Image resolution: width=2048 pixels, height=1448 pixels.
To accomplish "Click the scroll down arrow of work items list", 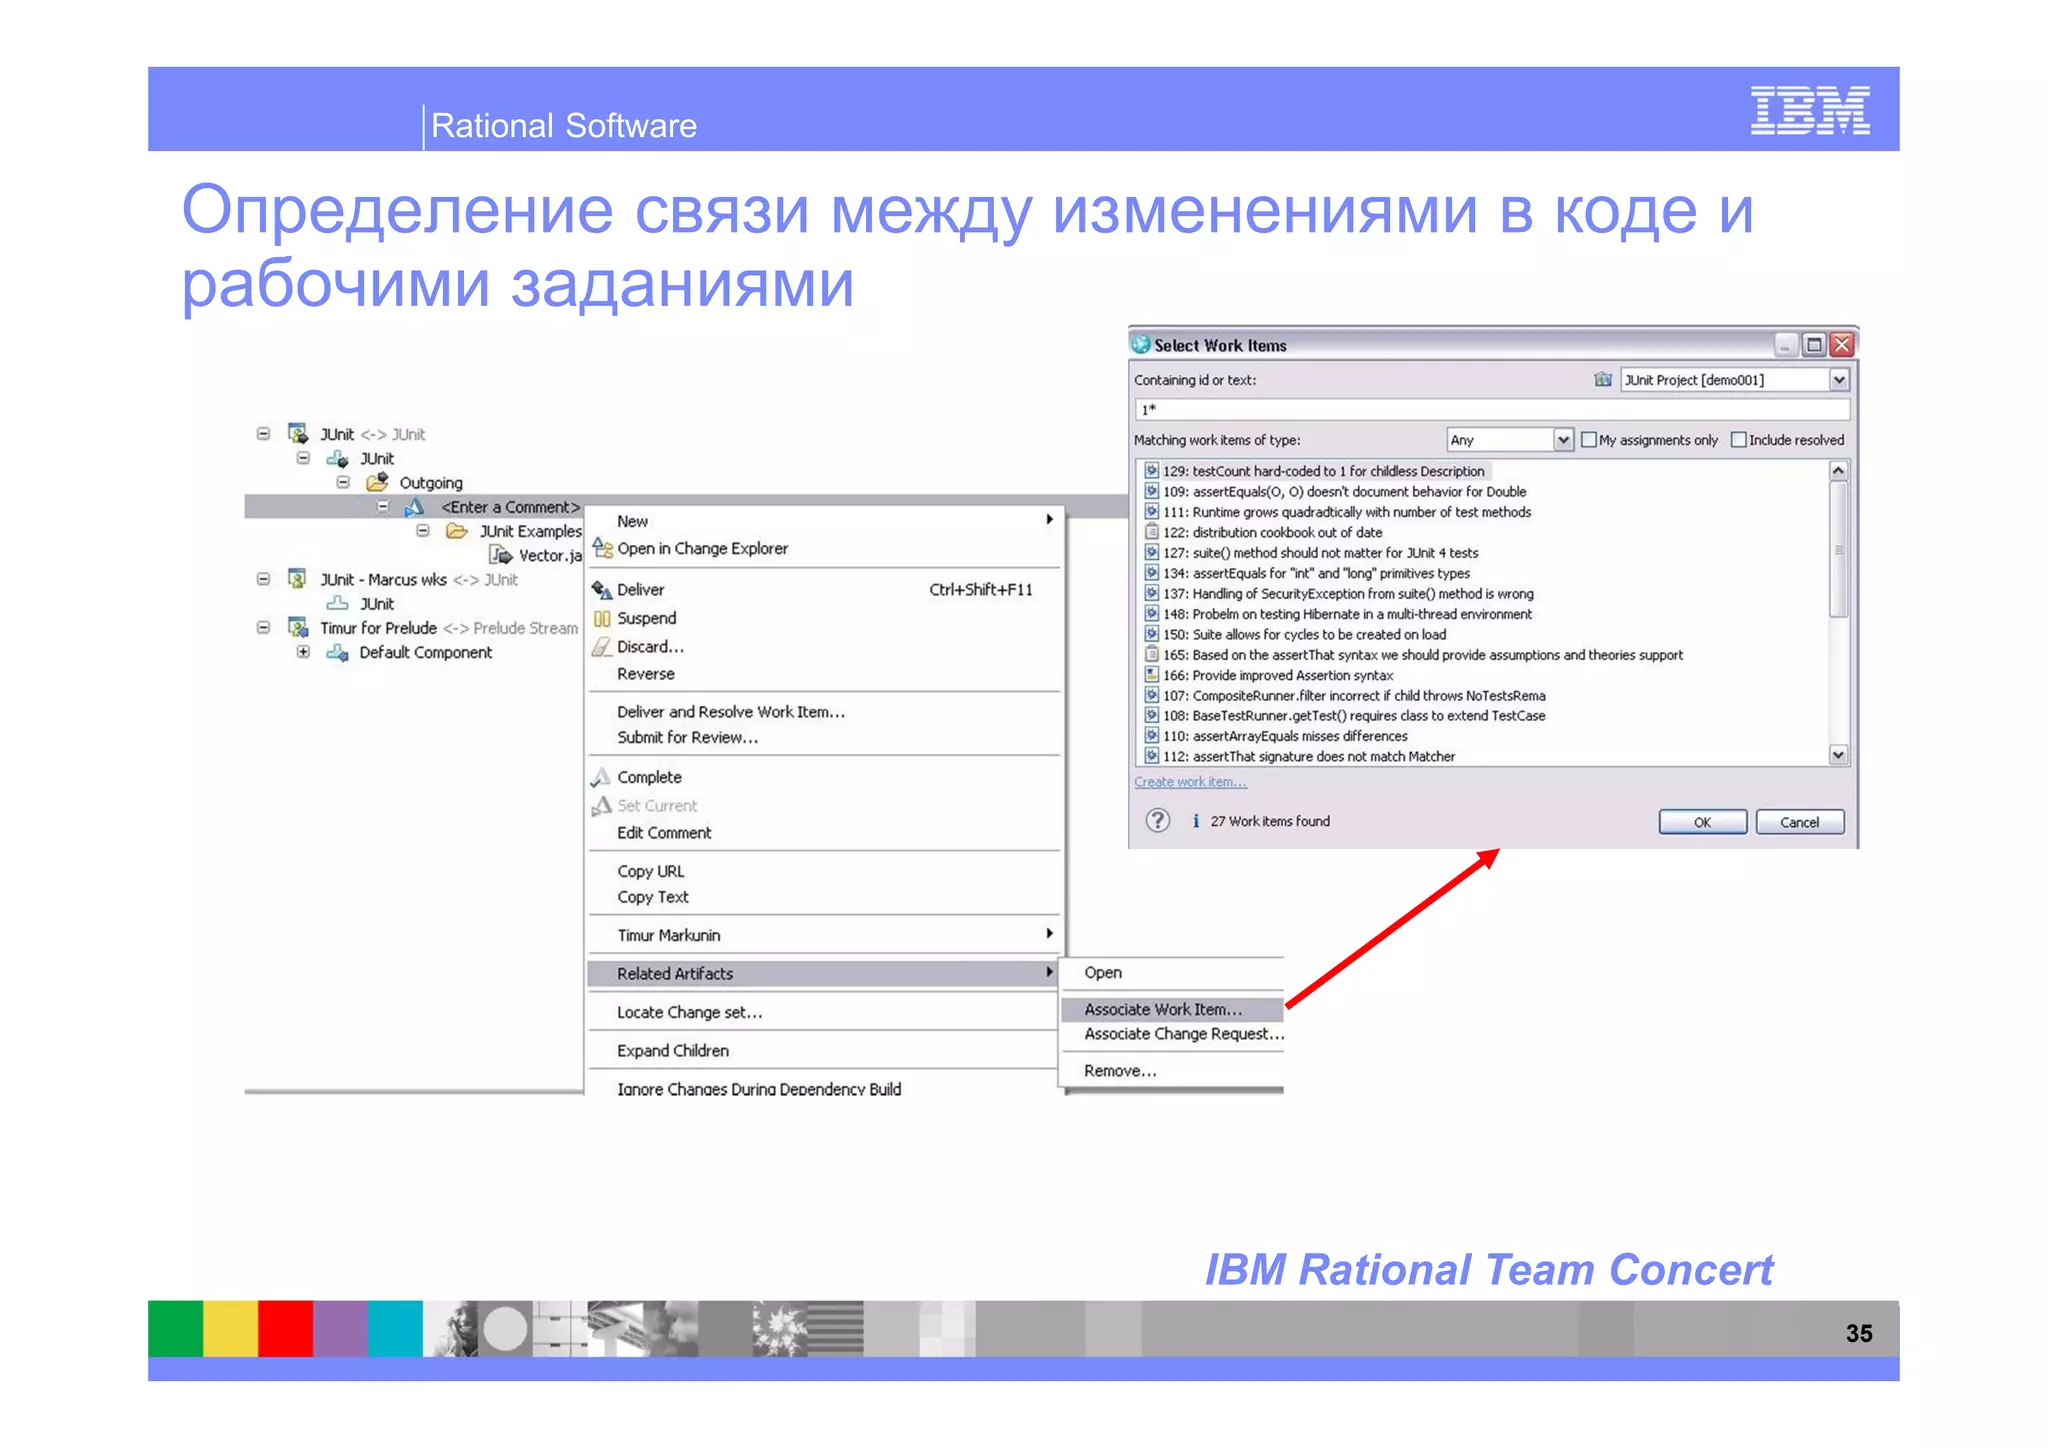I will pyautogui.click(x=1838, y=755).
